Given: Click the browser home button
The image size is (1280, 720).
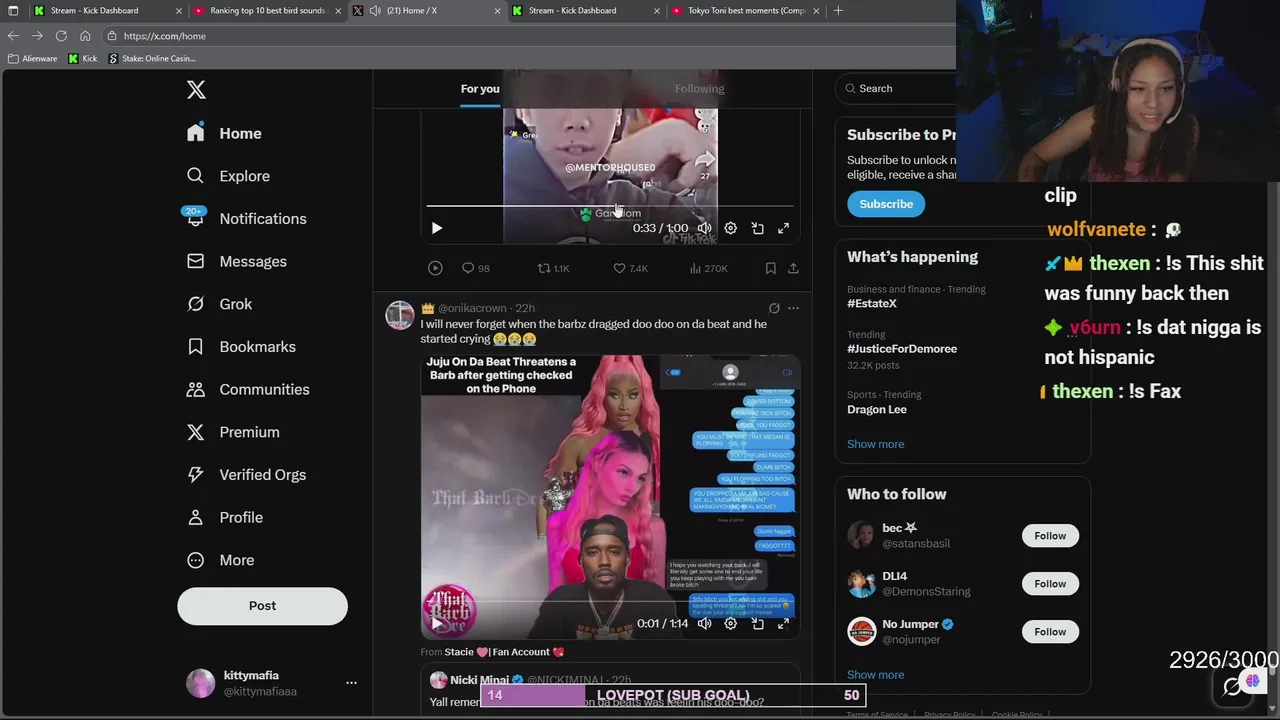Looking at the screenshot, I should coord(85,36).
